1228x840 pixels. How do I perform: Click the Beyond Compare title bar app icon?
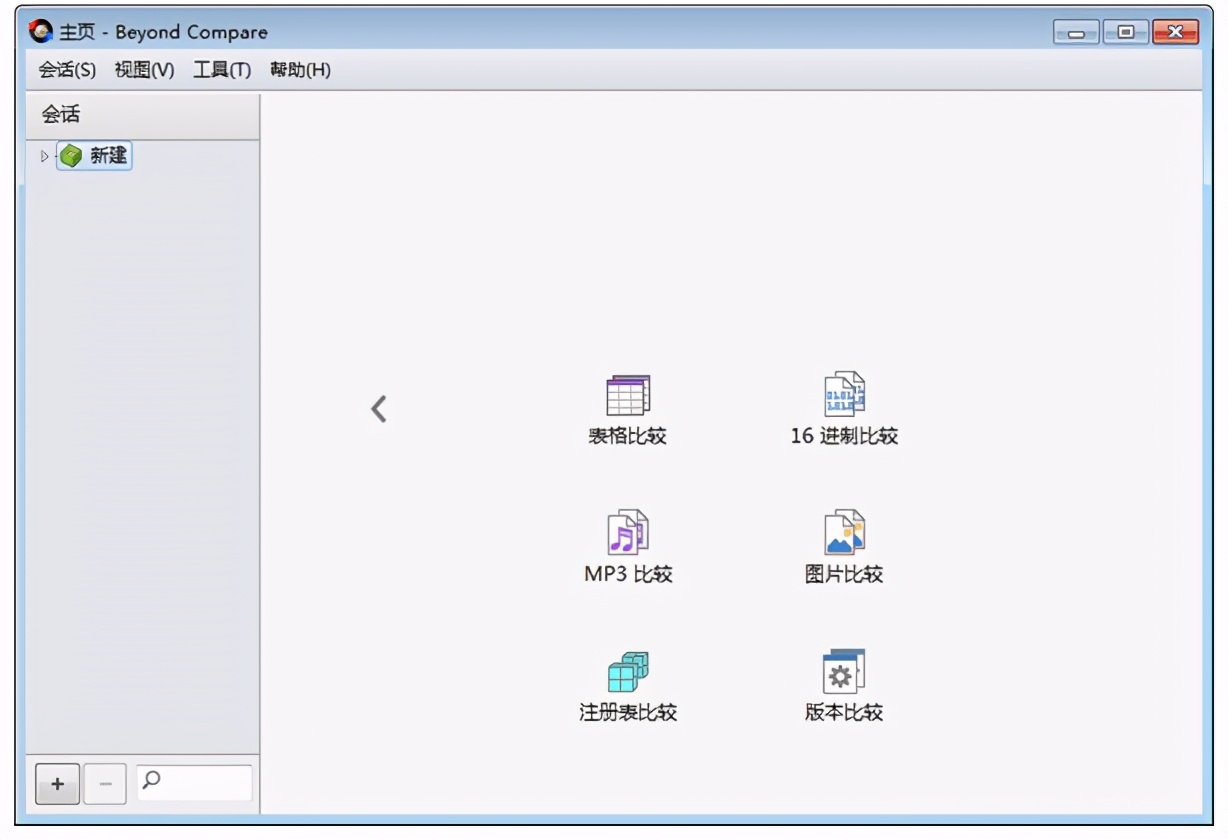point(42,32)
